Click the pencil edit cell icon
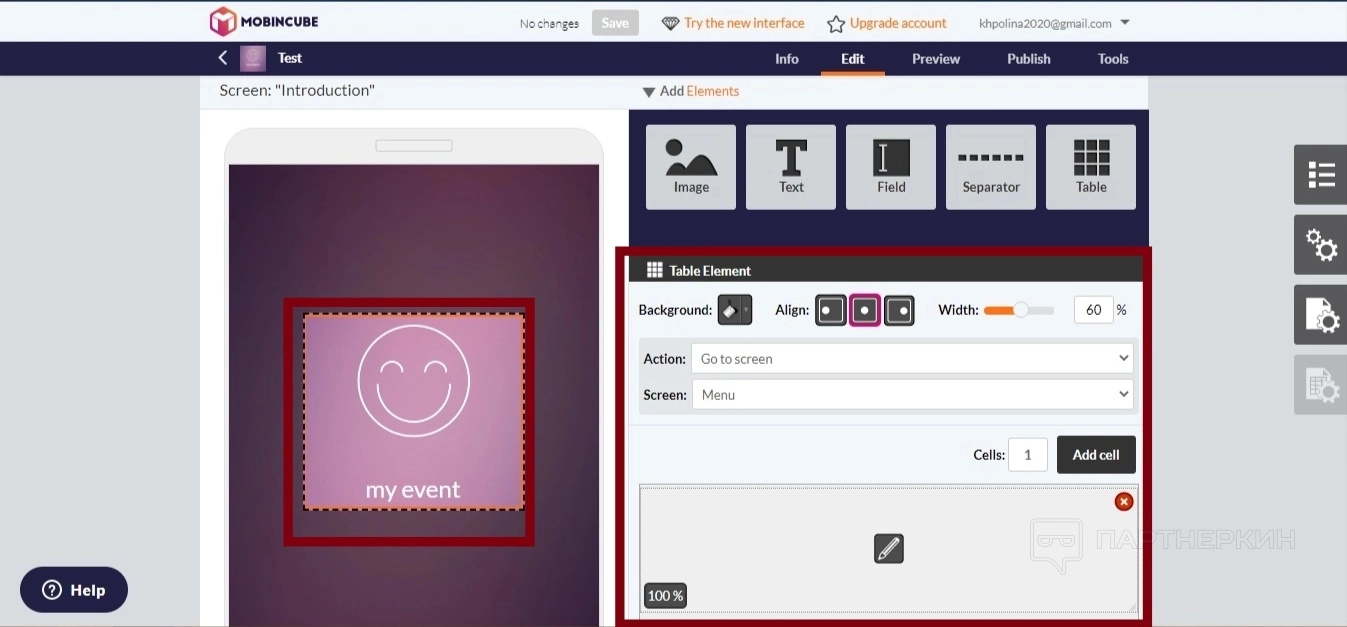This screenshot has height=627, width=1347. point(888,548)
